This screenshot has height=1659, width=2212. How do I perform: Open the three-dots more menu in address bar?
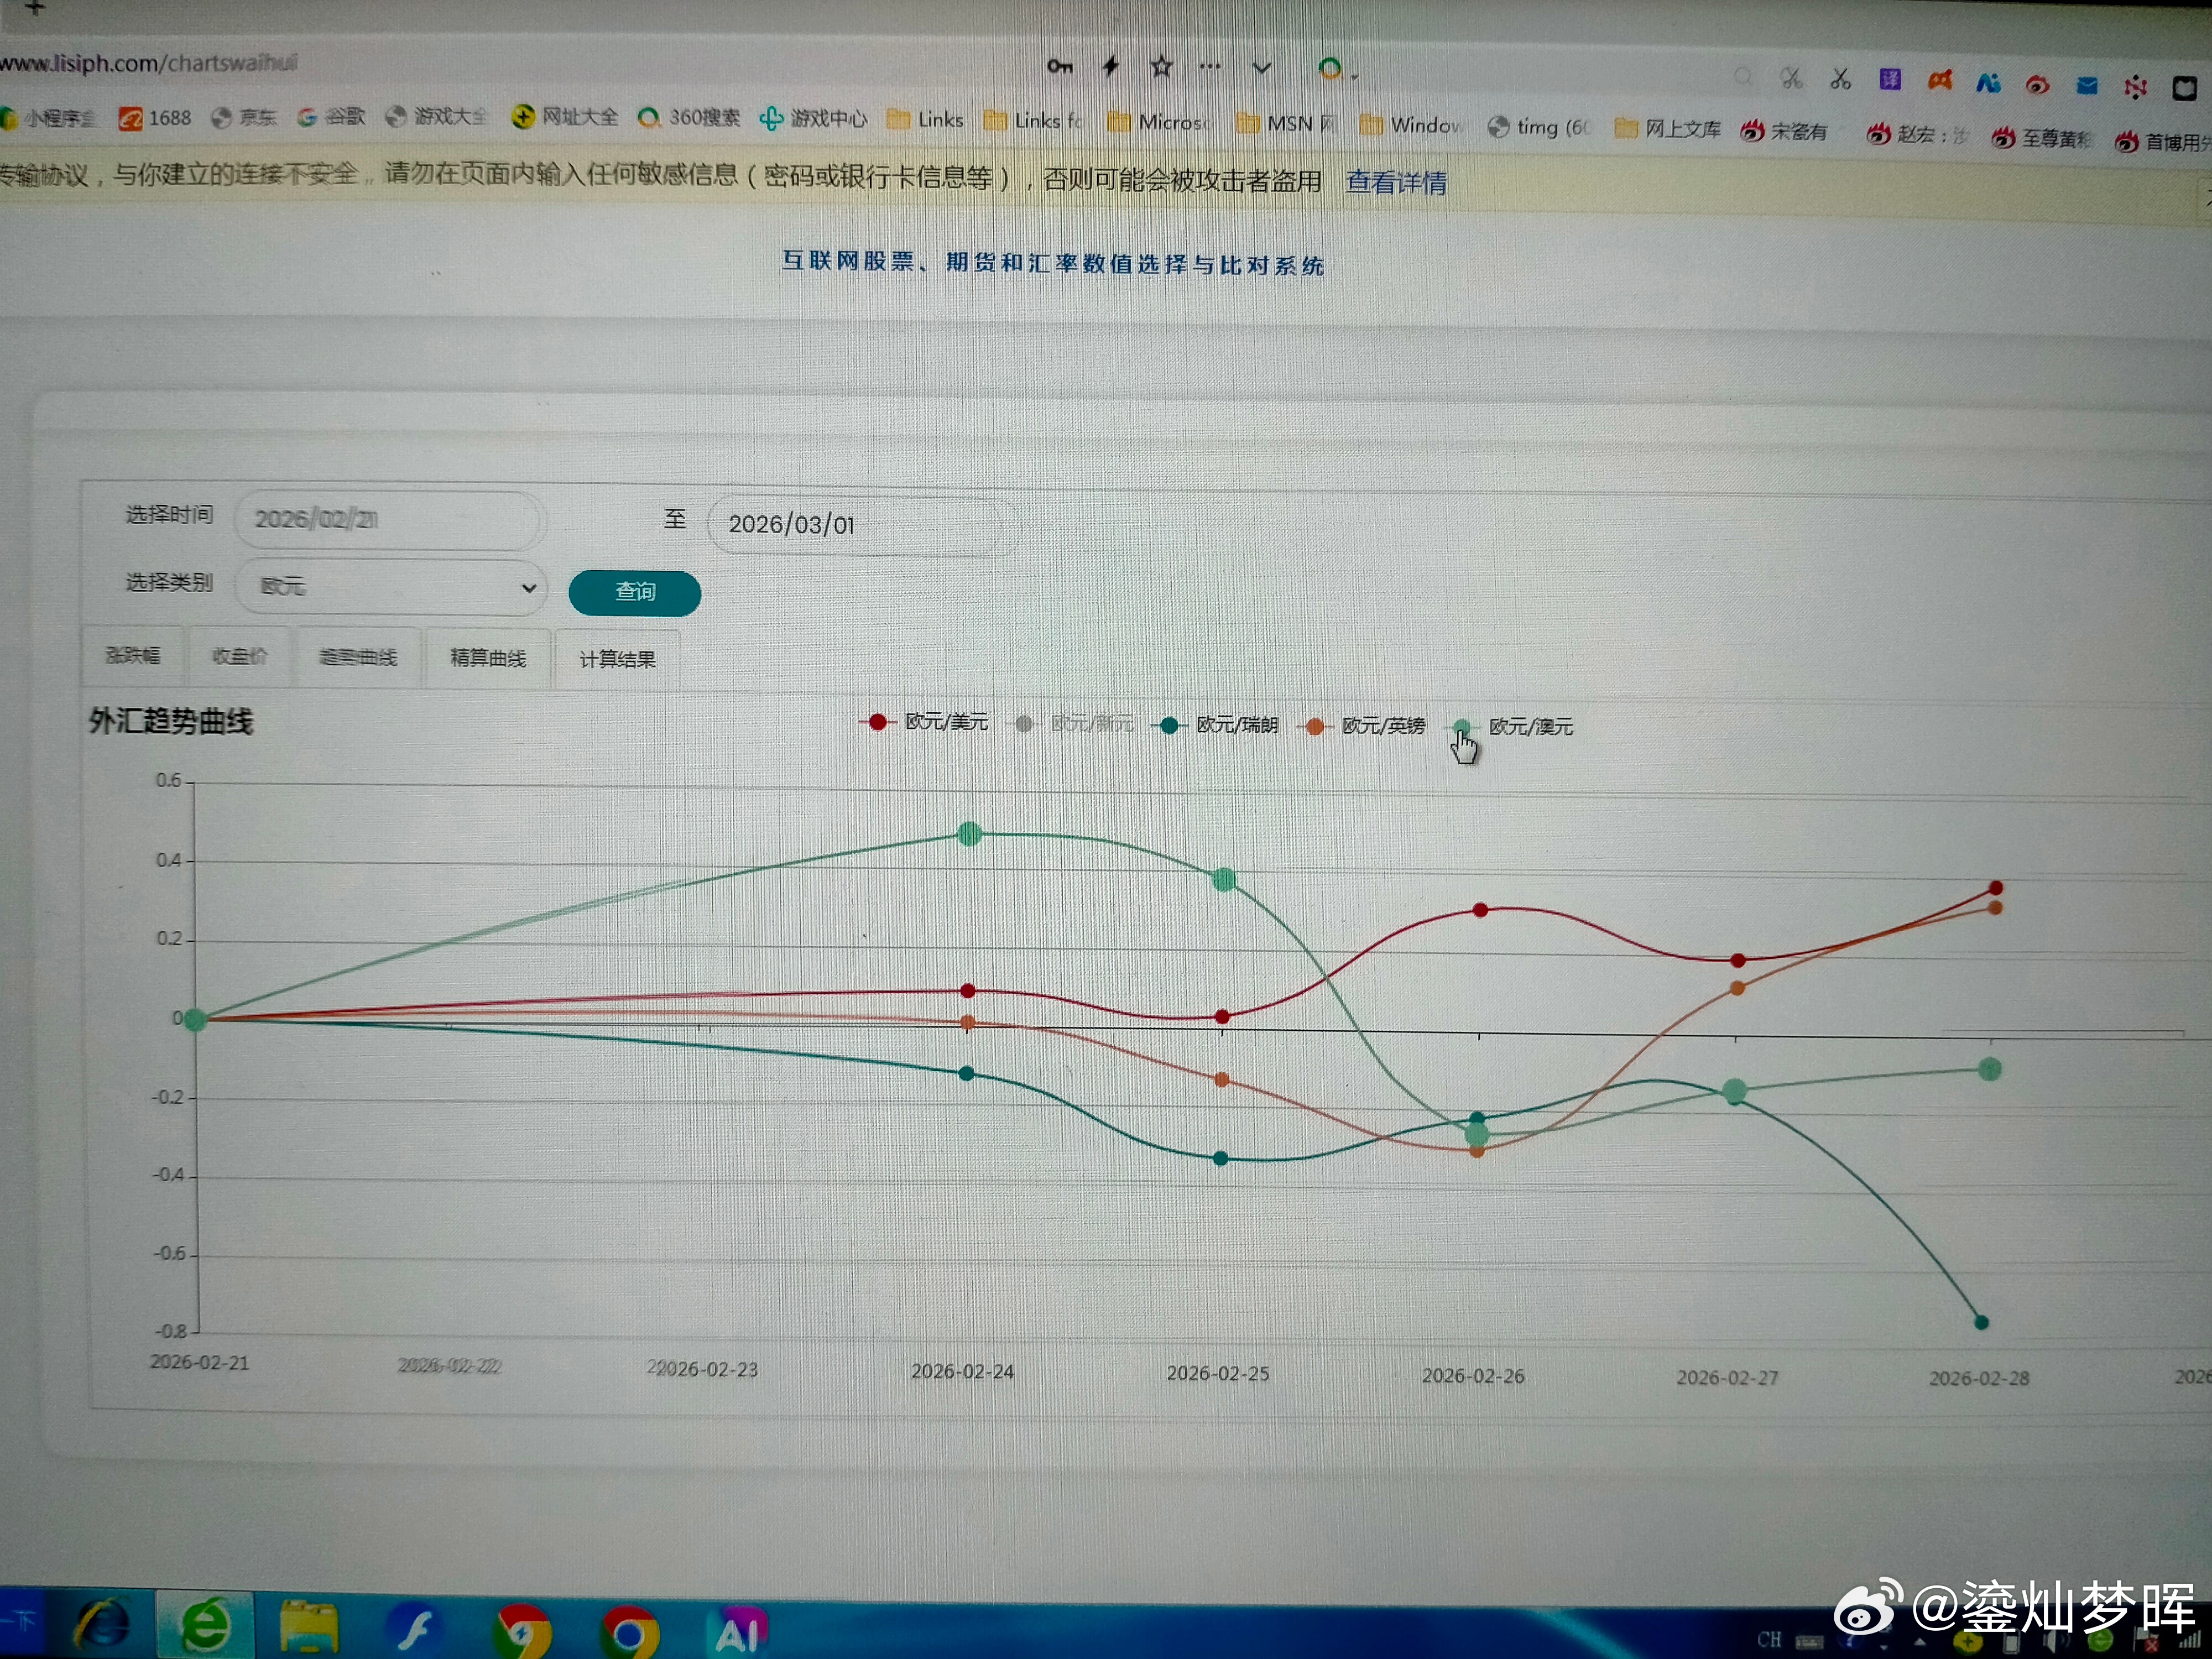1210,67
